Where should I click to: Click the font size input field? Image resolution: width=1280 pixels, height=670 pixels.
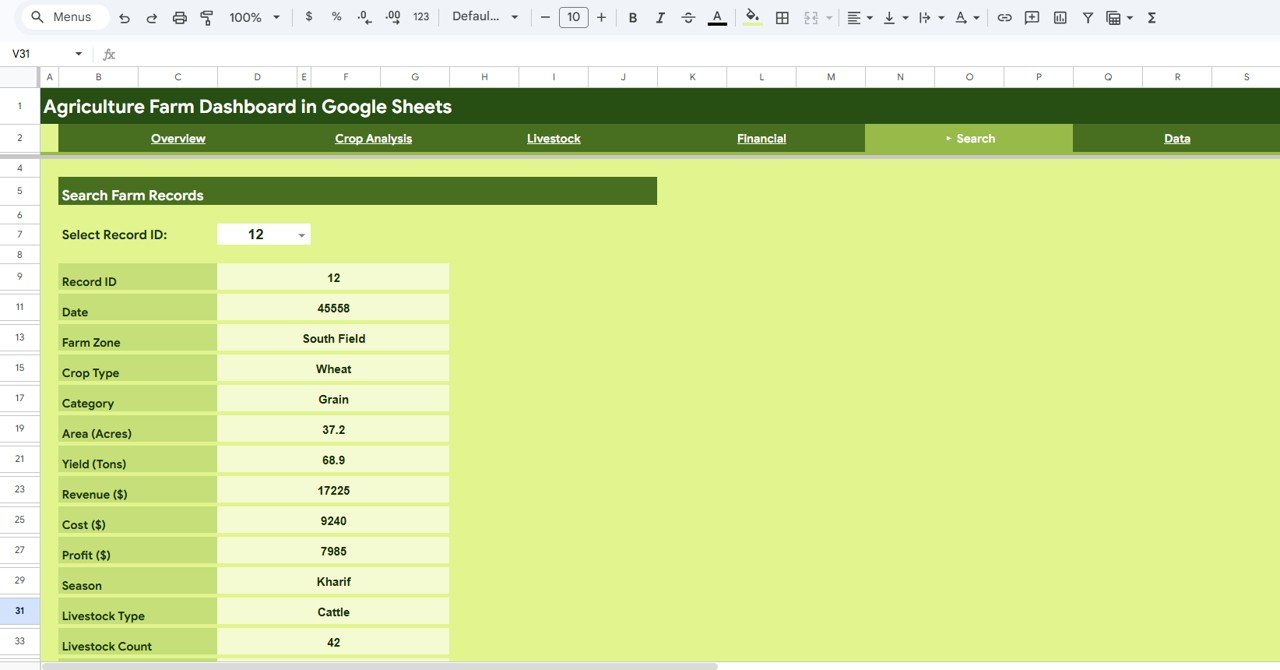pos(573,17)
